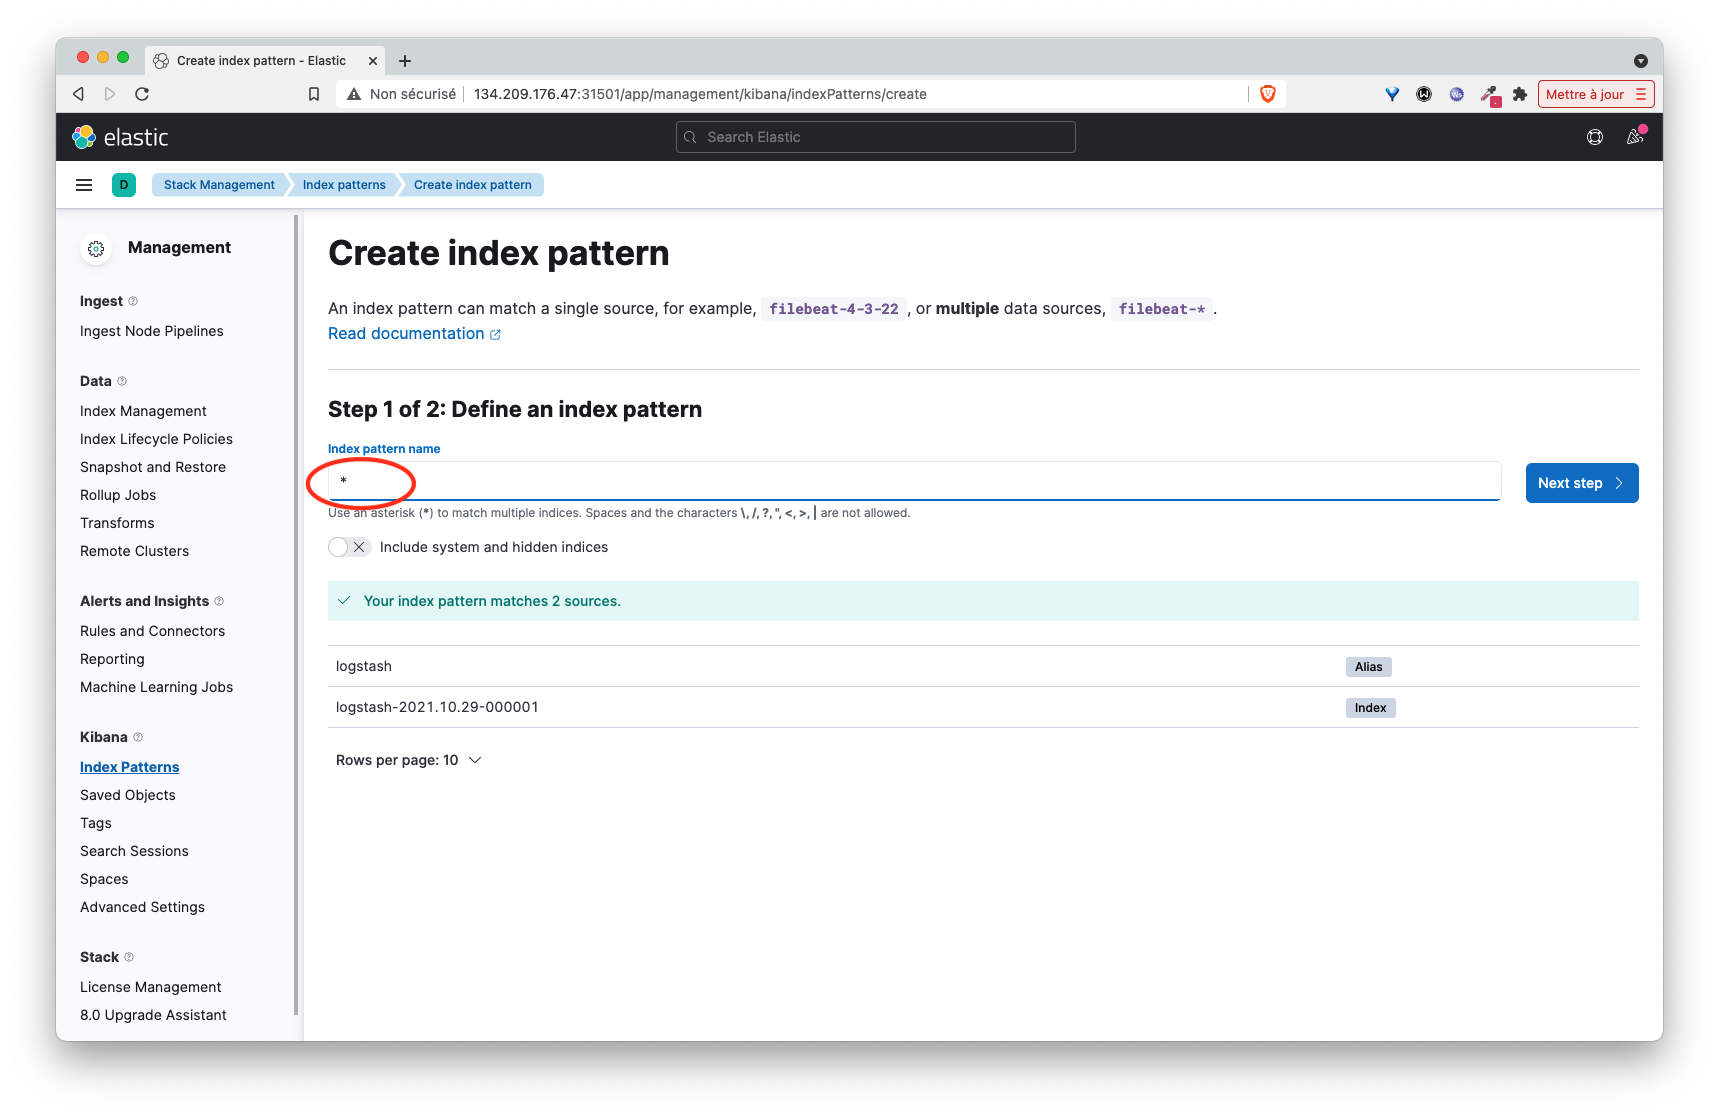Click the logstash alias row
Viewport: 1719px width, 1115px height.
(983, 666)
